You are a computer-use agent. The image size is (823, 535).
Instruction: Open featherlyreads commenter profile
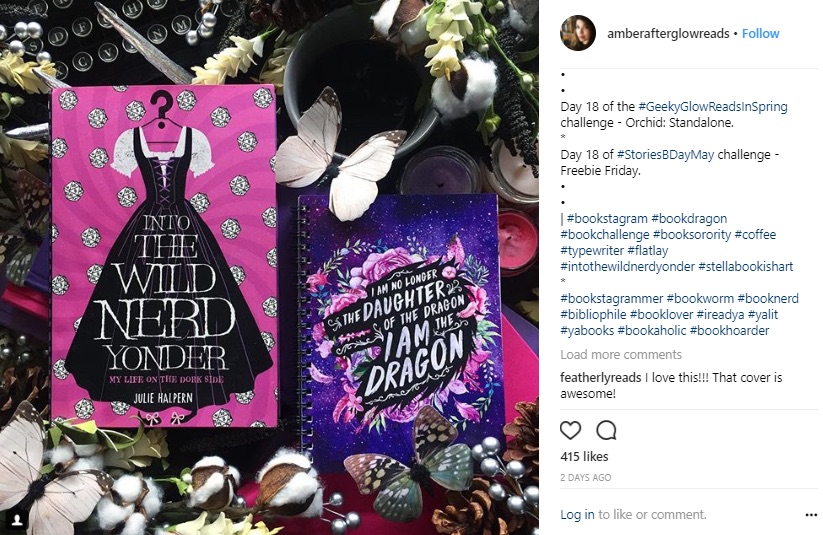600,377
